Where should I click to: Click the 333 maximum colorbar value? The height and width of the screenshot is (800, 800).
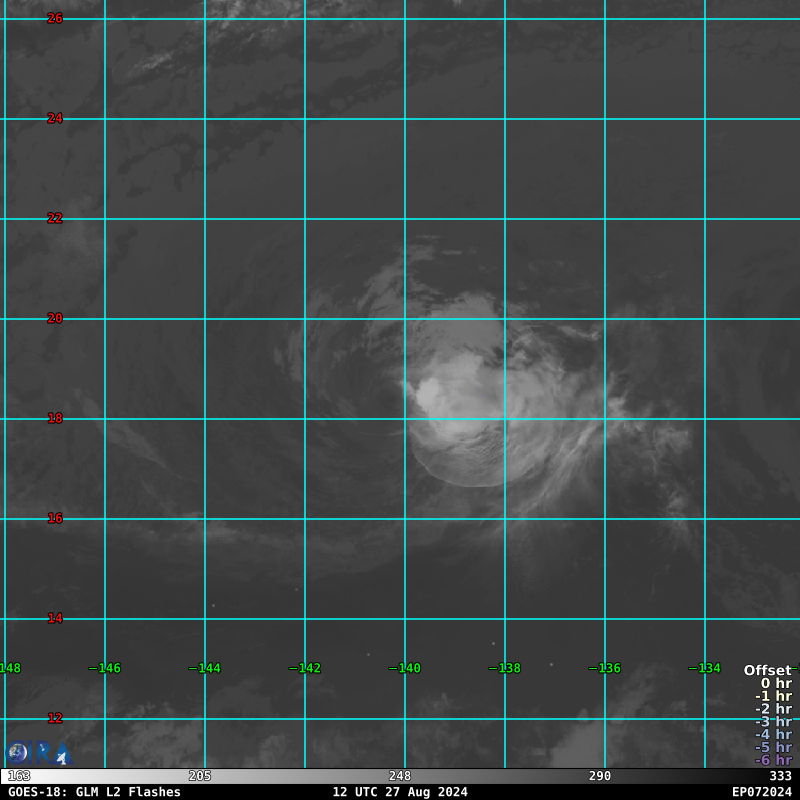pyautogui.click(x=780, y=776)
